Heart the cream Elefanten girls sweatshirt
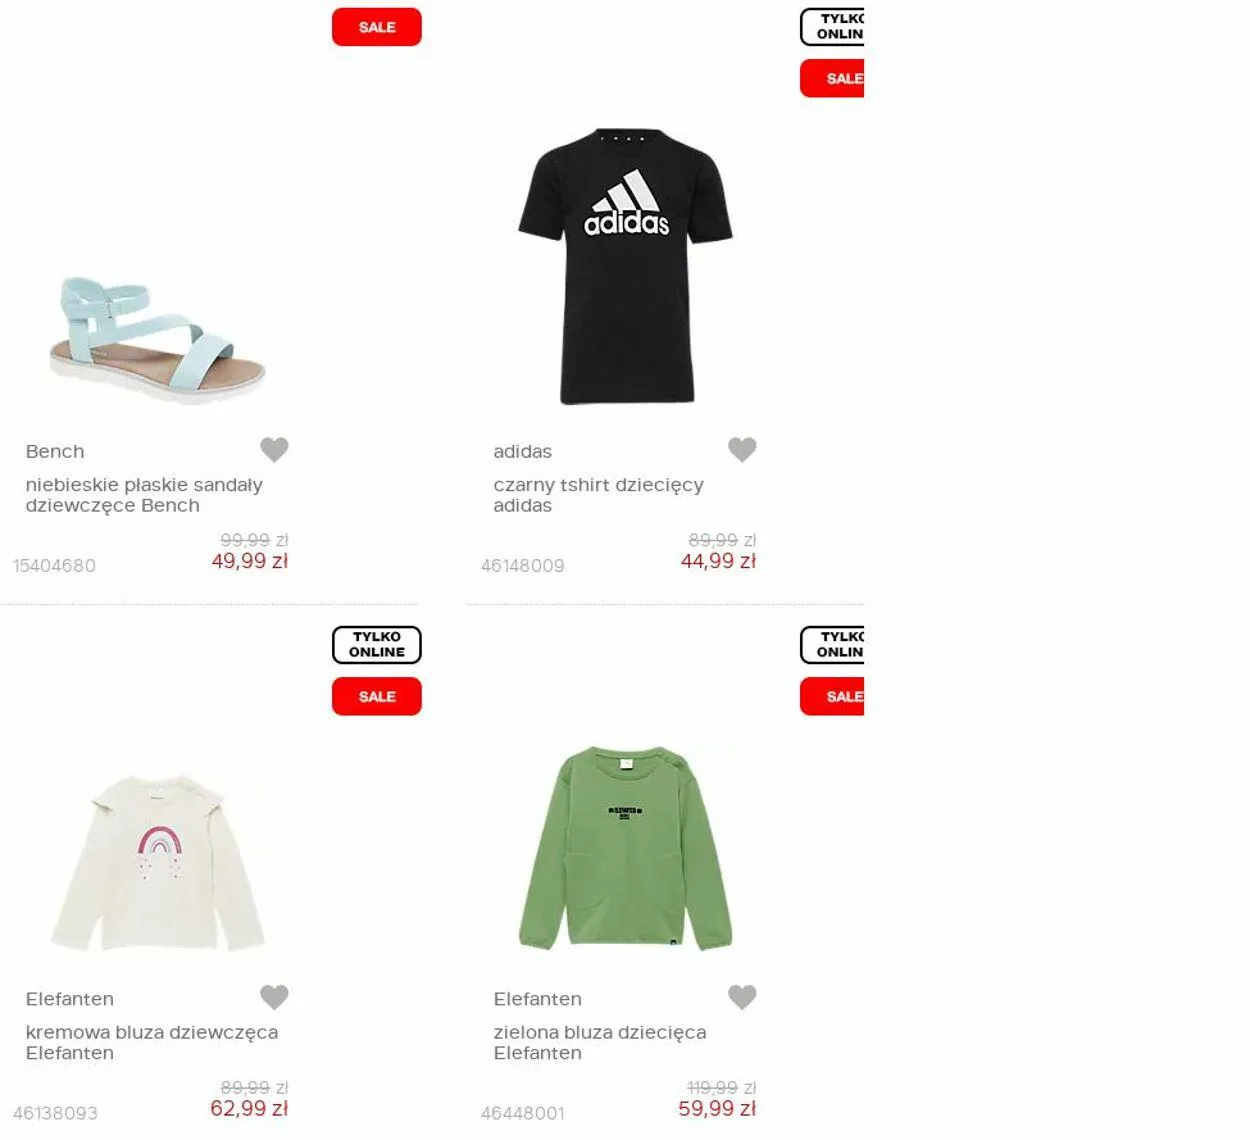The height and width of the screenshot is (1140, 1250). coord(274,997)
